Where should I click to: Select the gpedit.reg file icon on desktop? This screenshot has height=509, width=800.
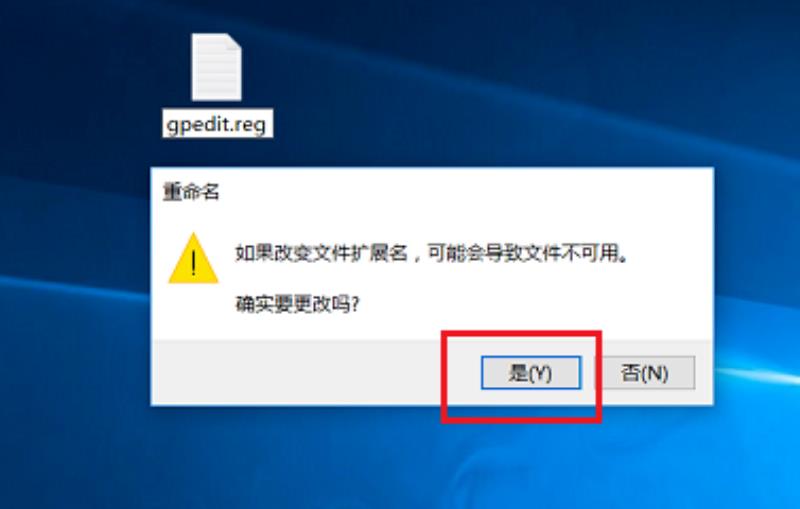coord(216,67)
